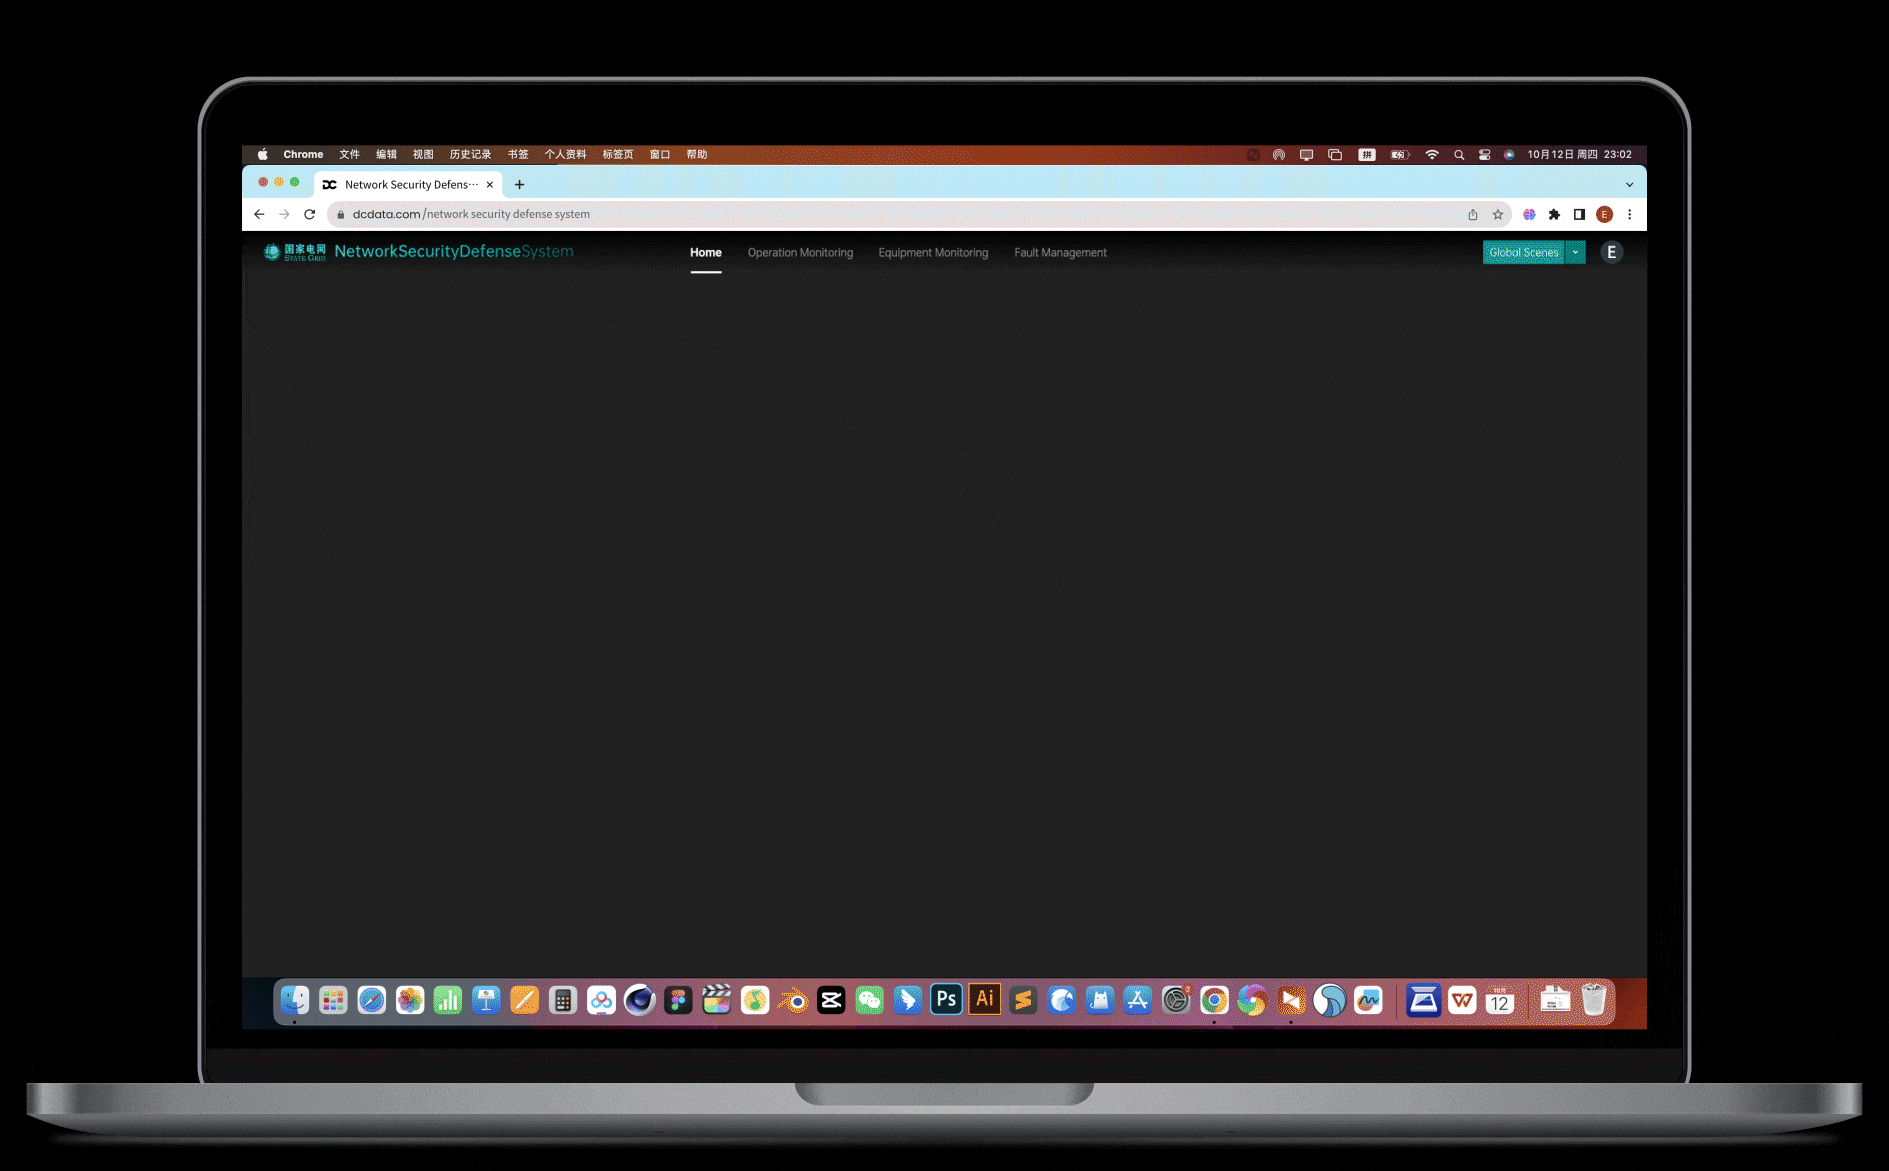The height and width of the screenshot is (1171, 1889).
Task: Open the 视图 menu
Action: point(423,154)
